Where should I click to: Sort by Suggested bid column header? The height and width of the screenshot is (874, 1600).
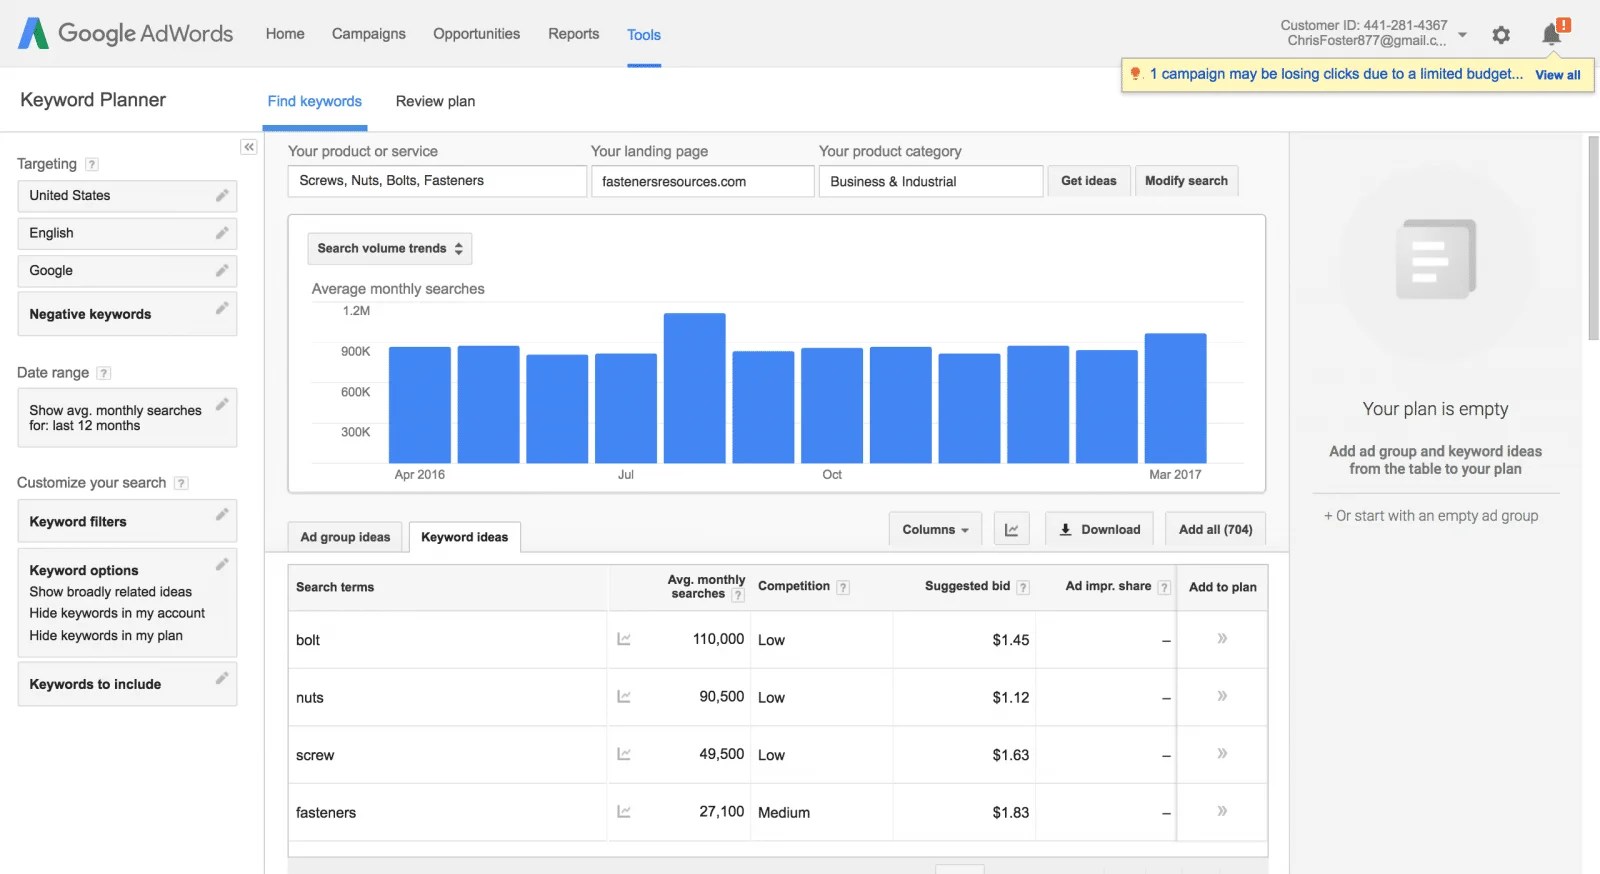pyautogui.click(x=967, y=586)
